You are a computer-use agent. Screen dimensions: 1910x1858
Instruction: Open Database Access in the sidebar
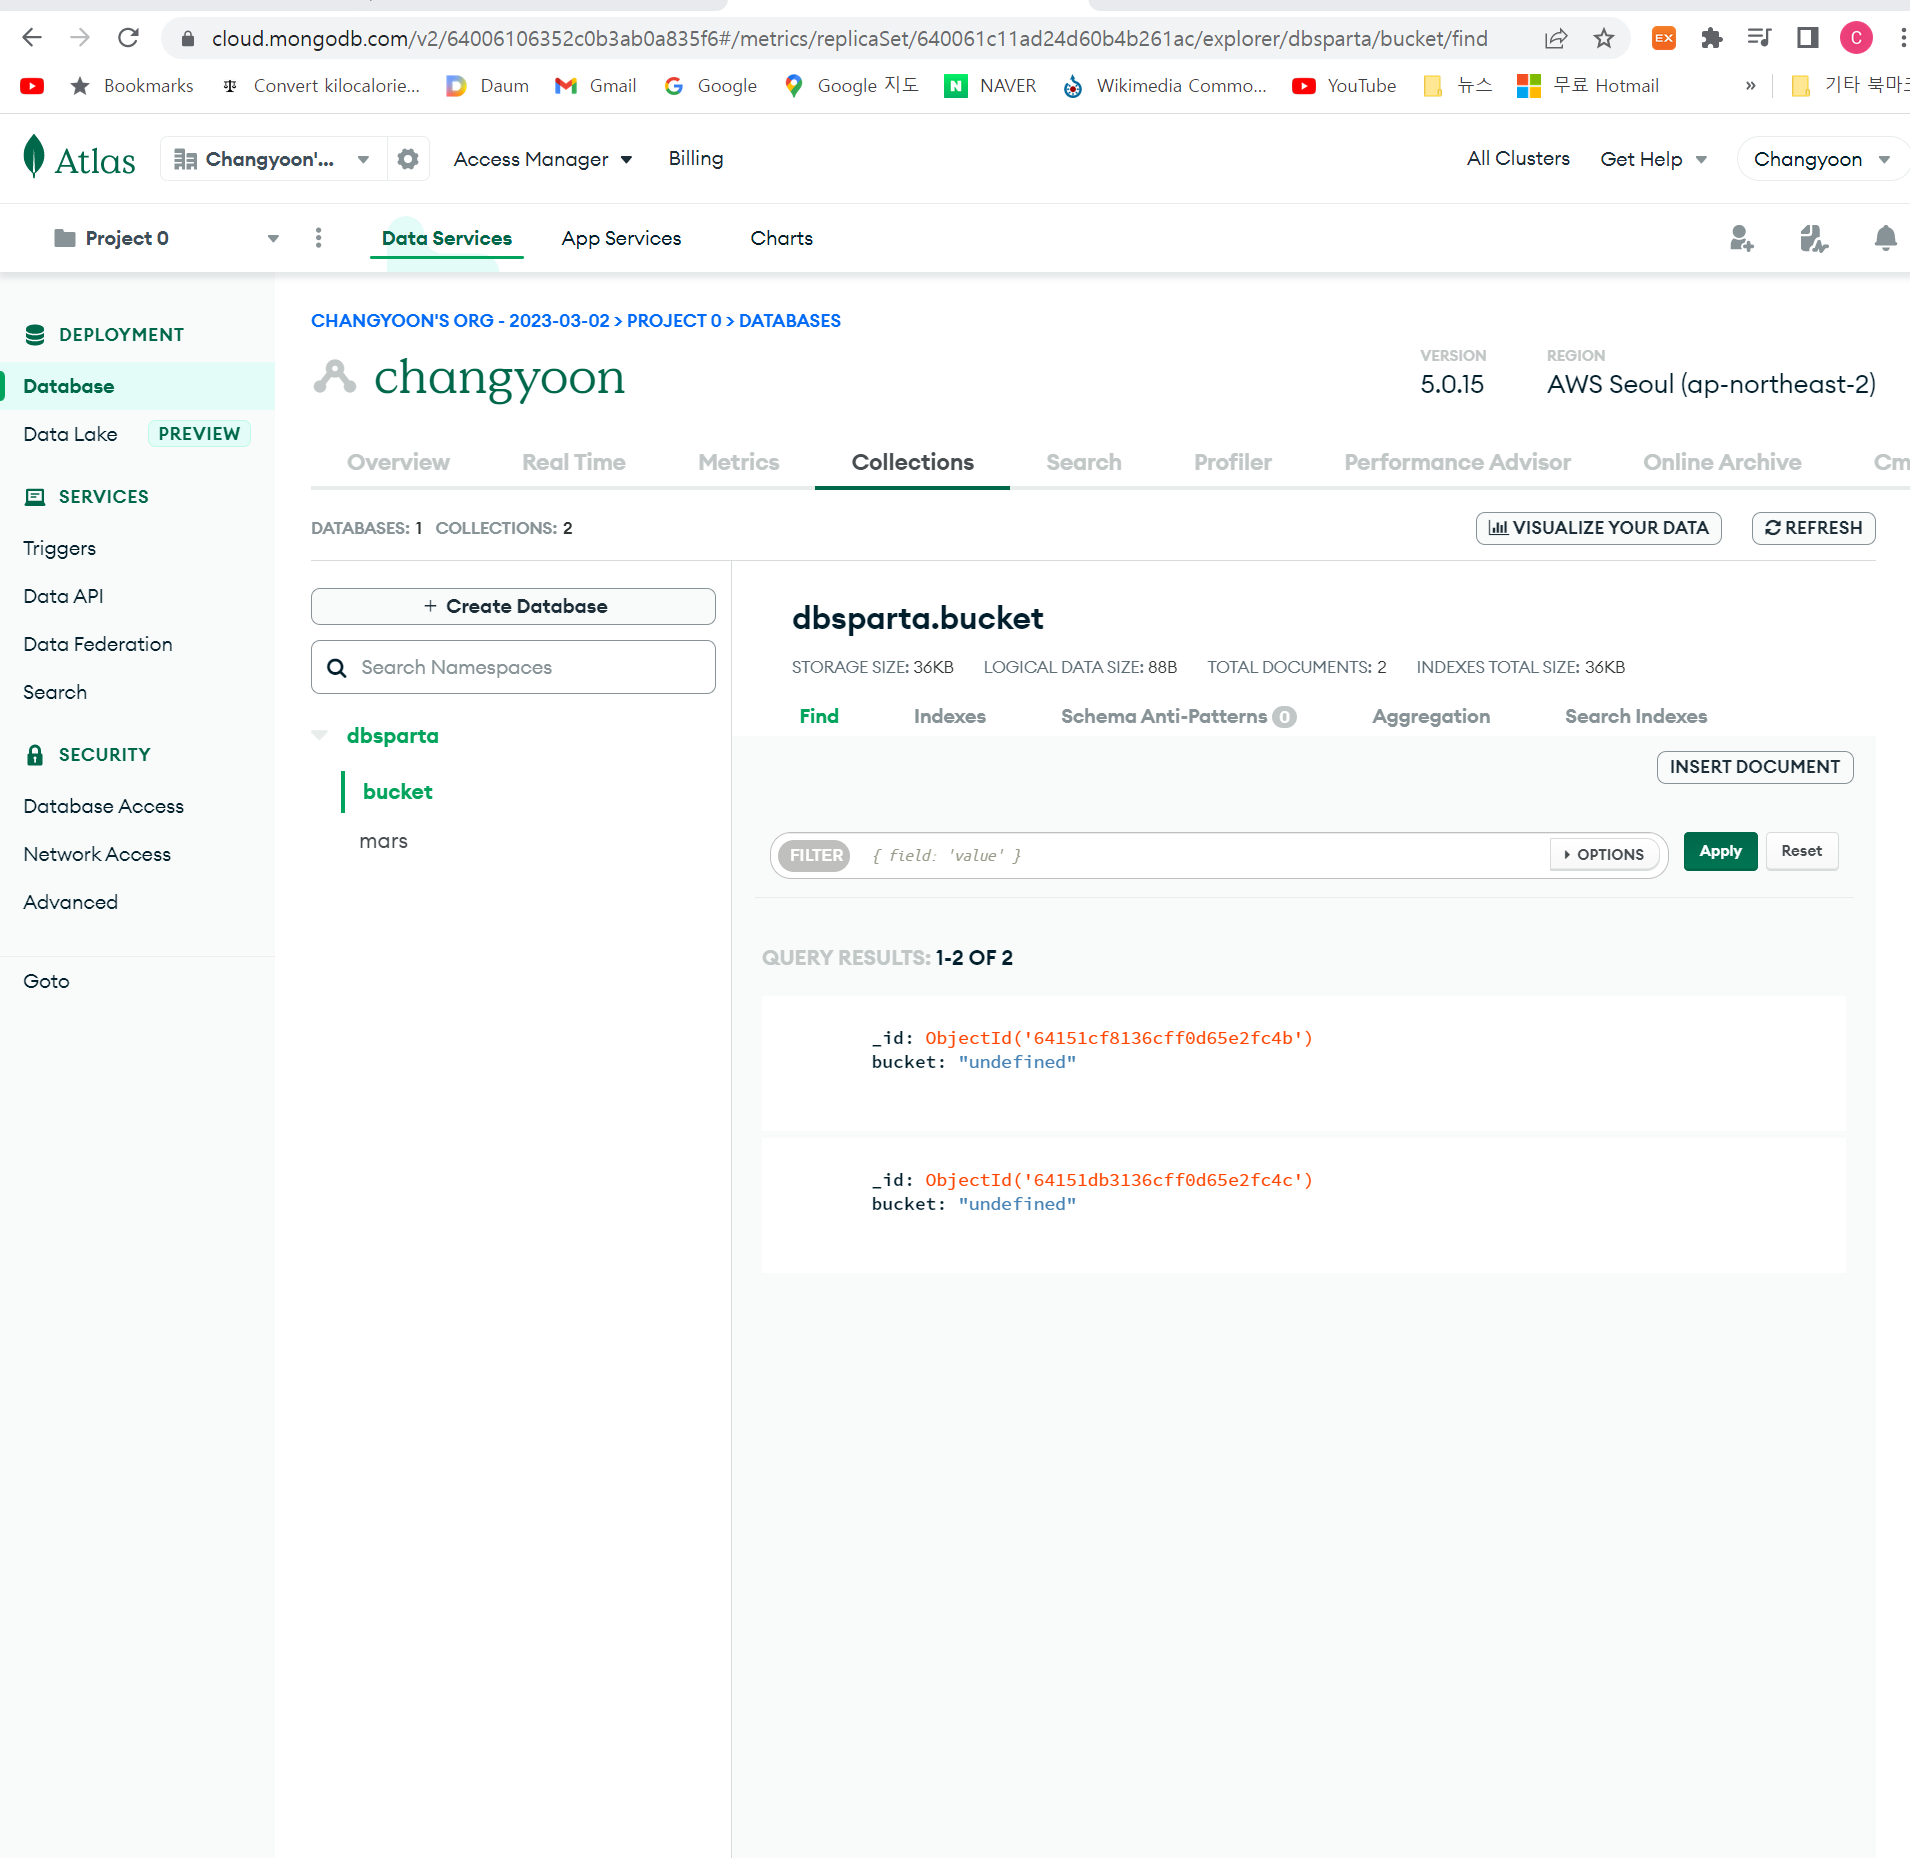pyautogui.click(x=104, y=806)
